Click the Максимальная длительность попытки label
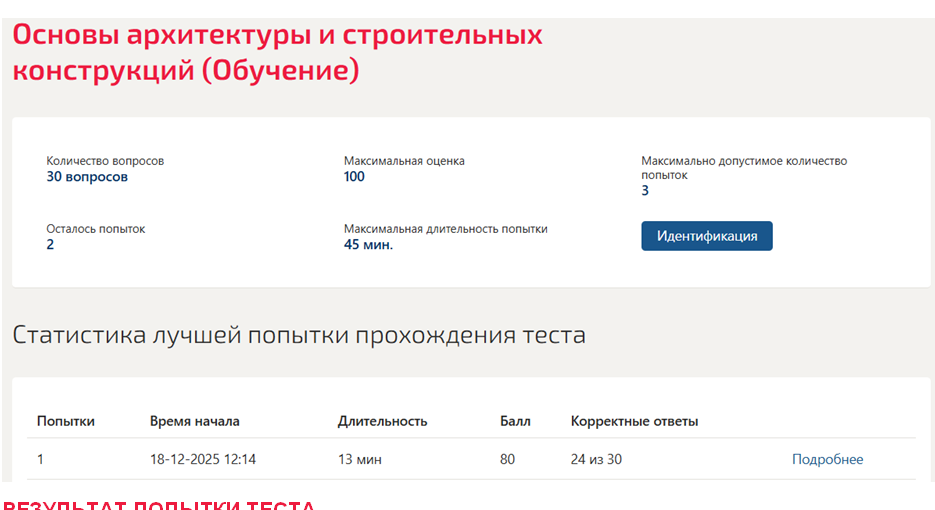The height and width of the screenshot is (510, 935). (445, 229)
